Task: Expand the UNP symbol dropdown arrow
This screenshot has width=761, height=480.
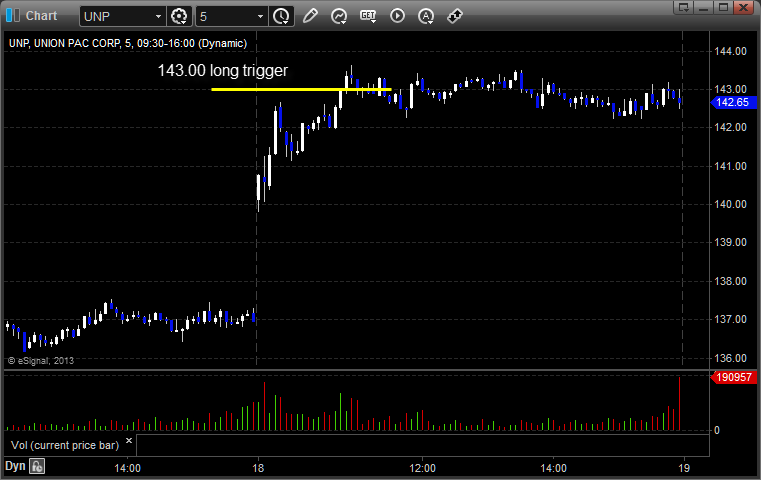Action: [158, 17]
